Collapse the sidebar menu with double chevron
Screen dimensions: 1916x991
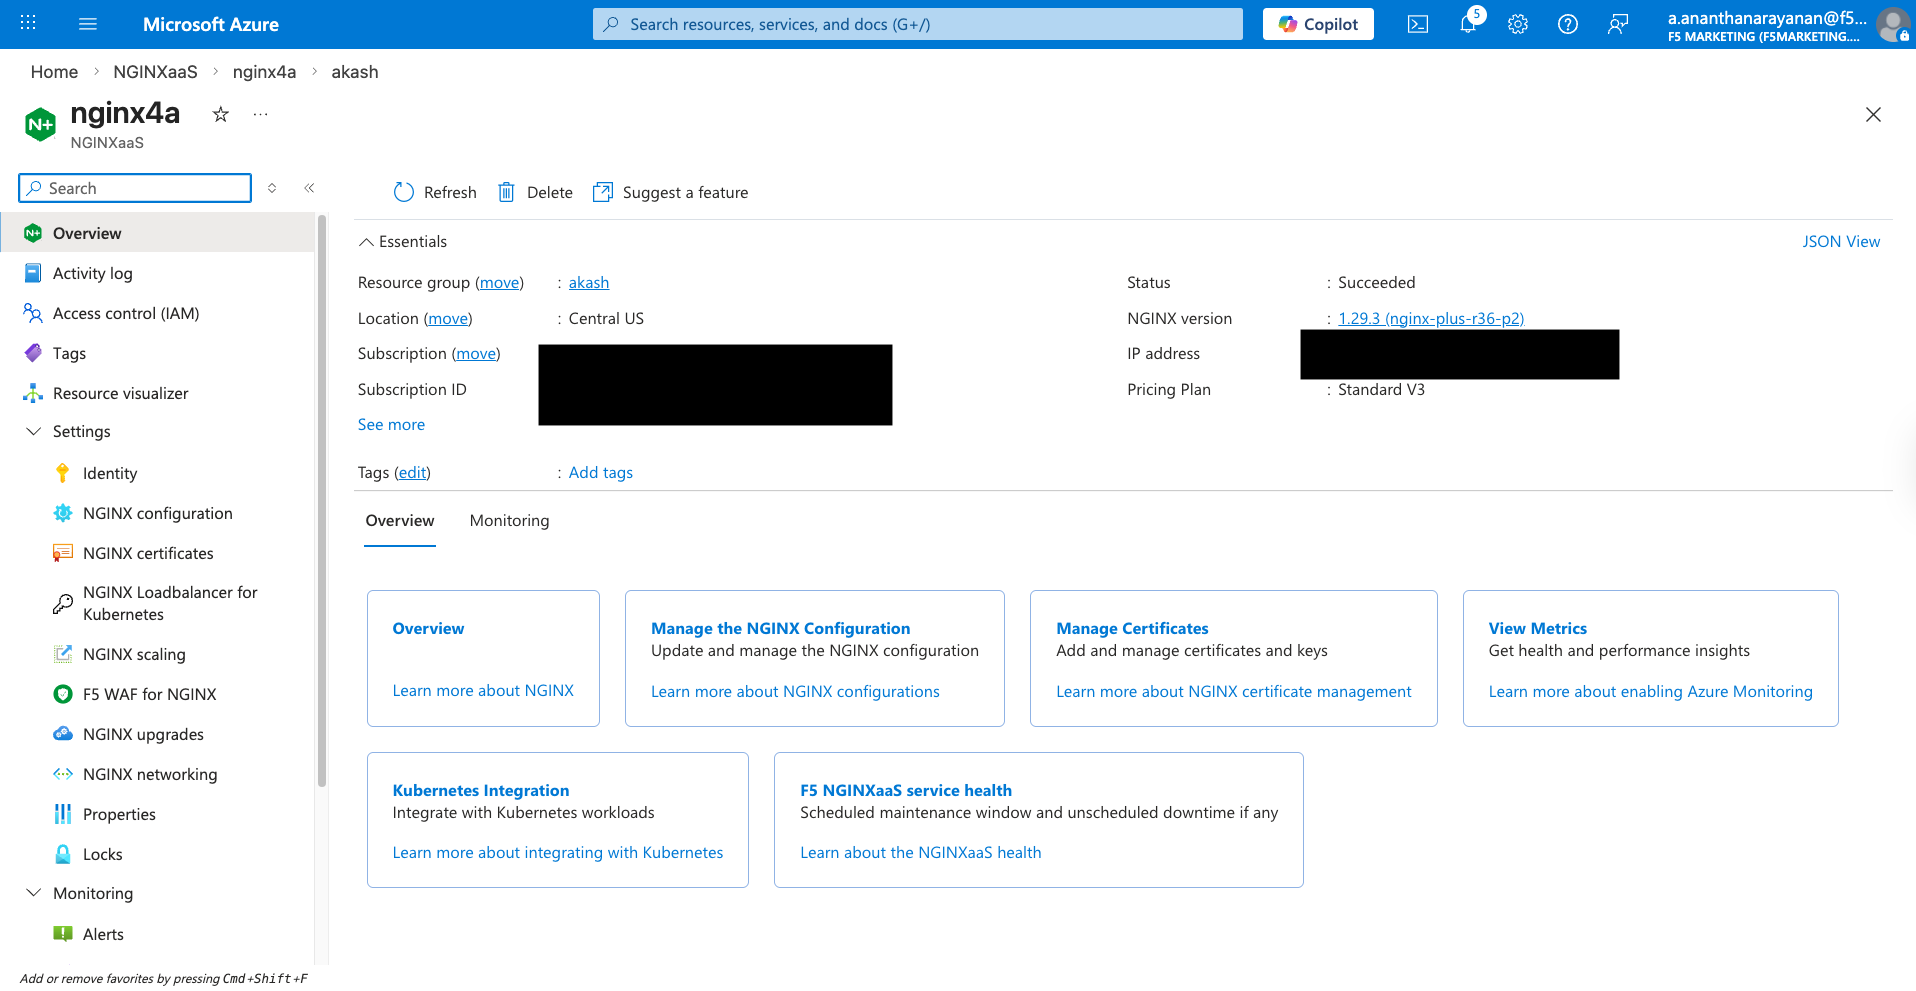(x=309, y=188)
